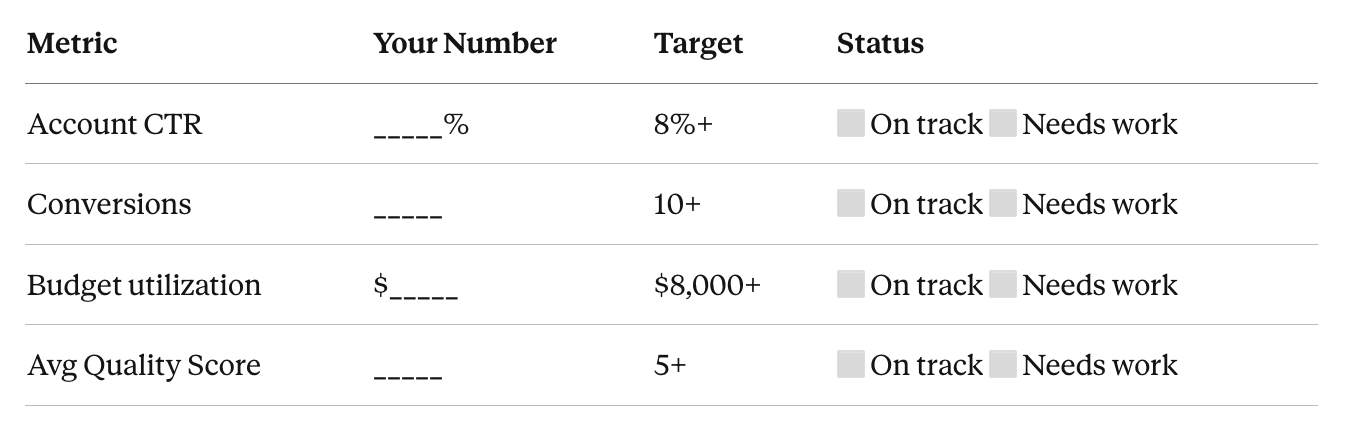Screen dimensions: 1358x438
Task: Check On track for Avg Quality Score
Action: [851, 365]
